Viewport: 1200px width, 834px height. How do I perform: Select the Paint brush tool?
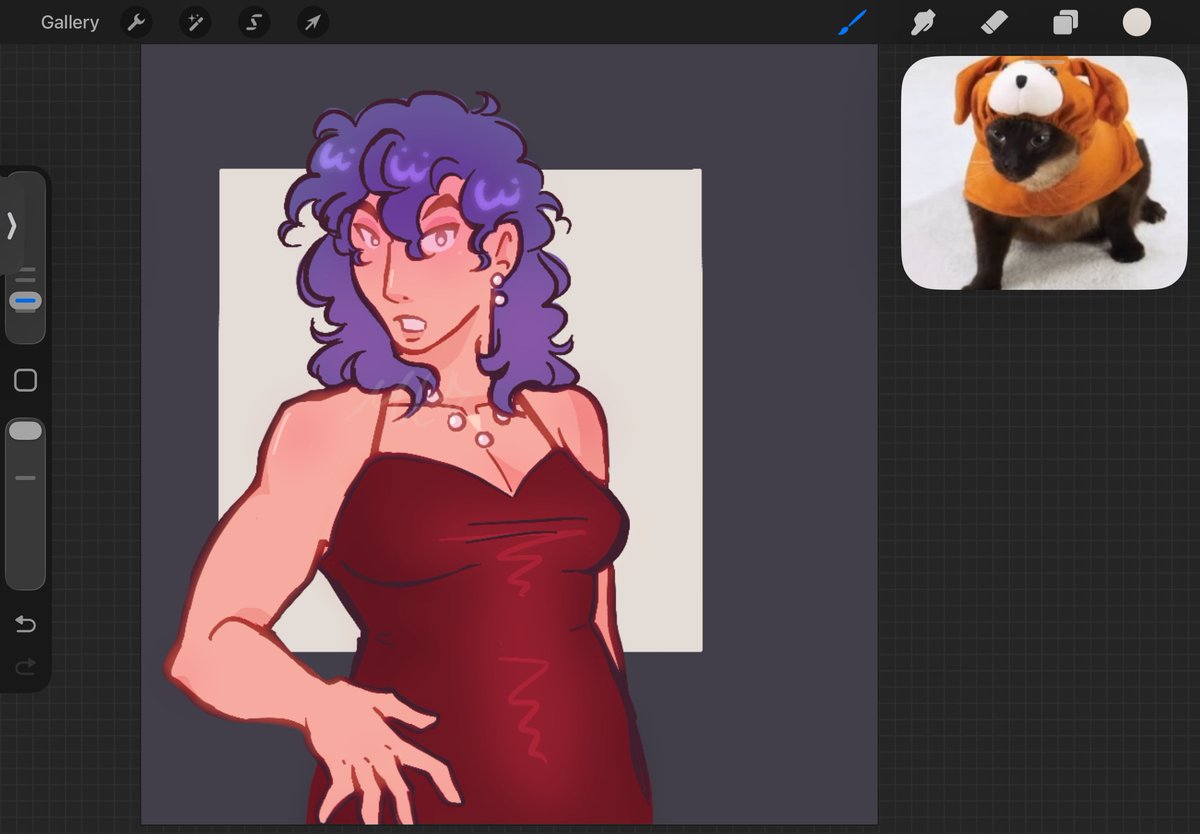pyautogui.click(x=851, y=22)
